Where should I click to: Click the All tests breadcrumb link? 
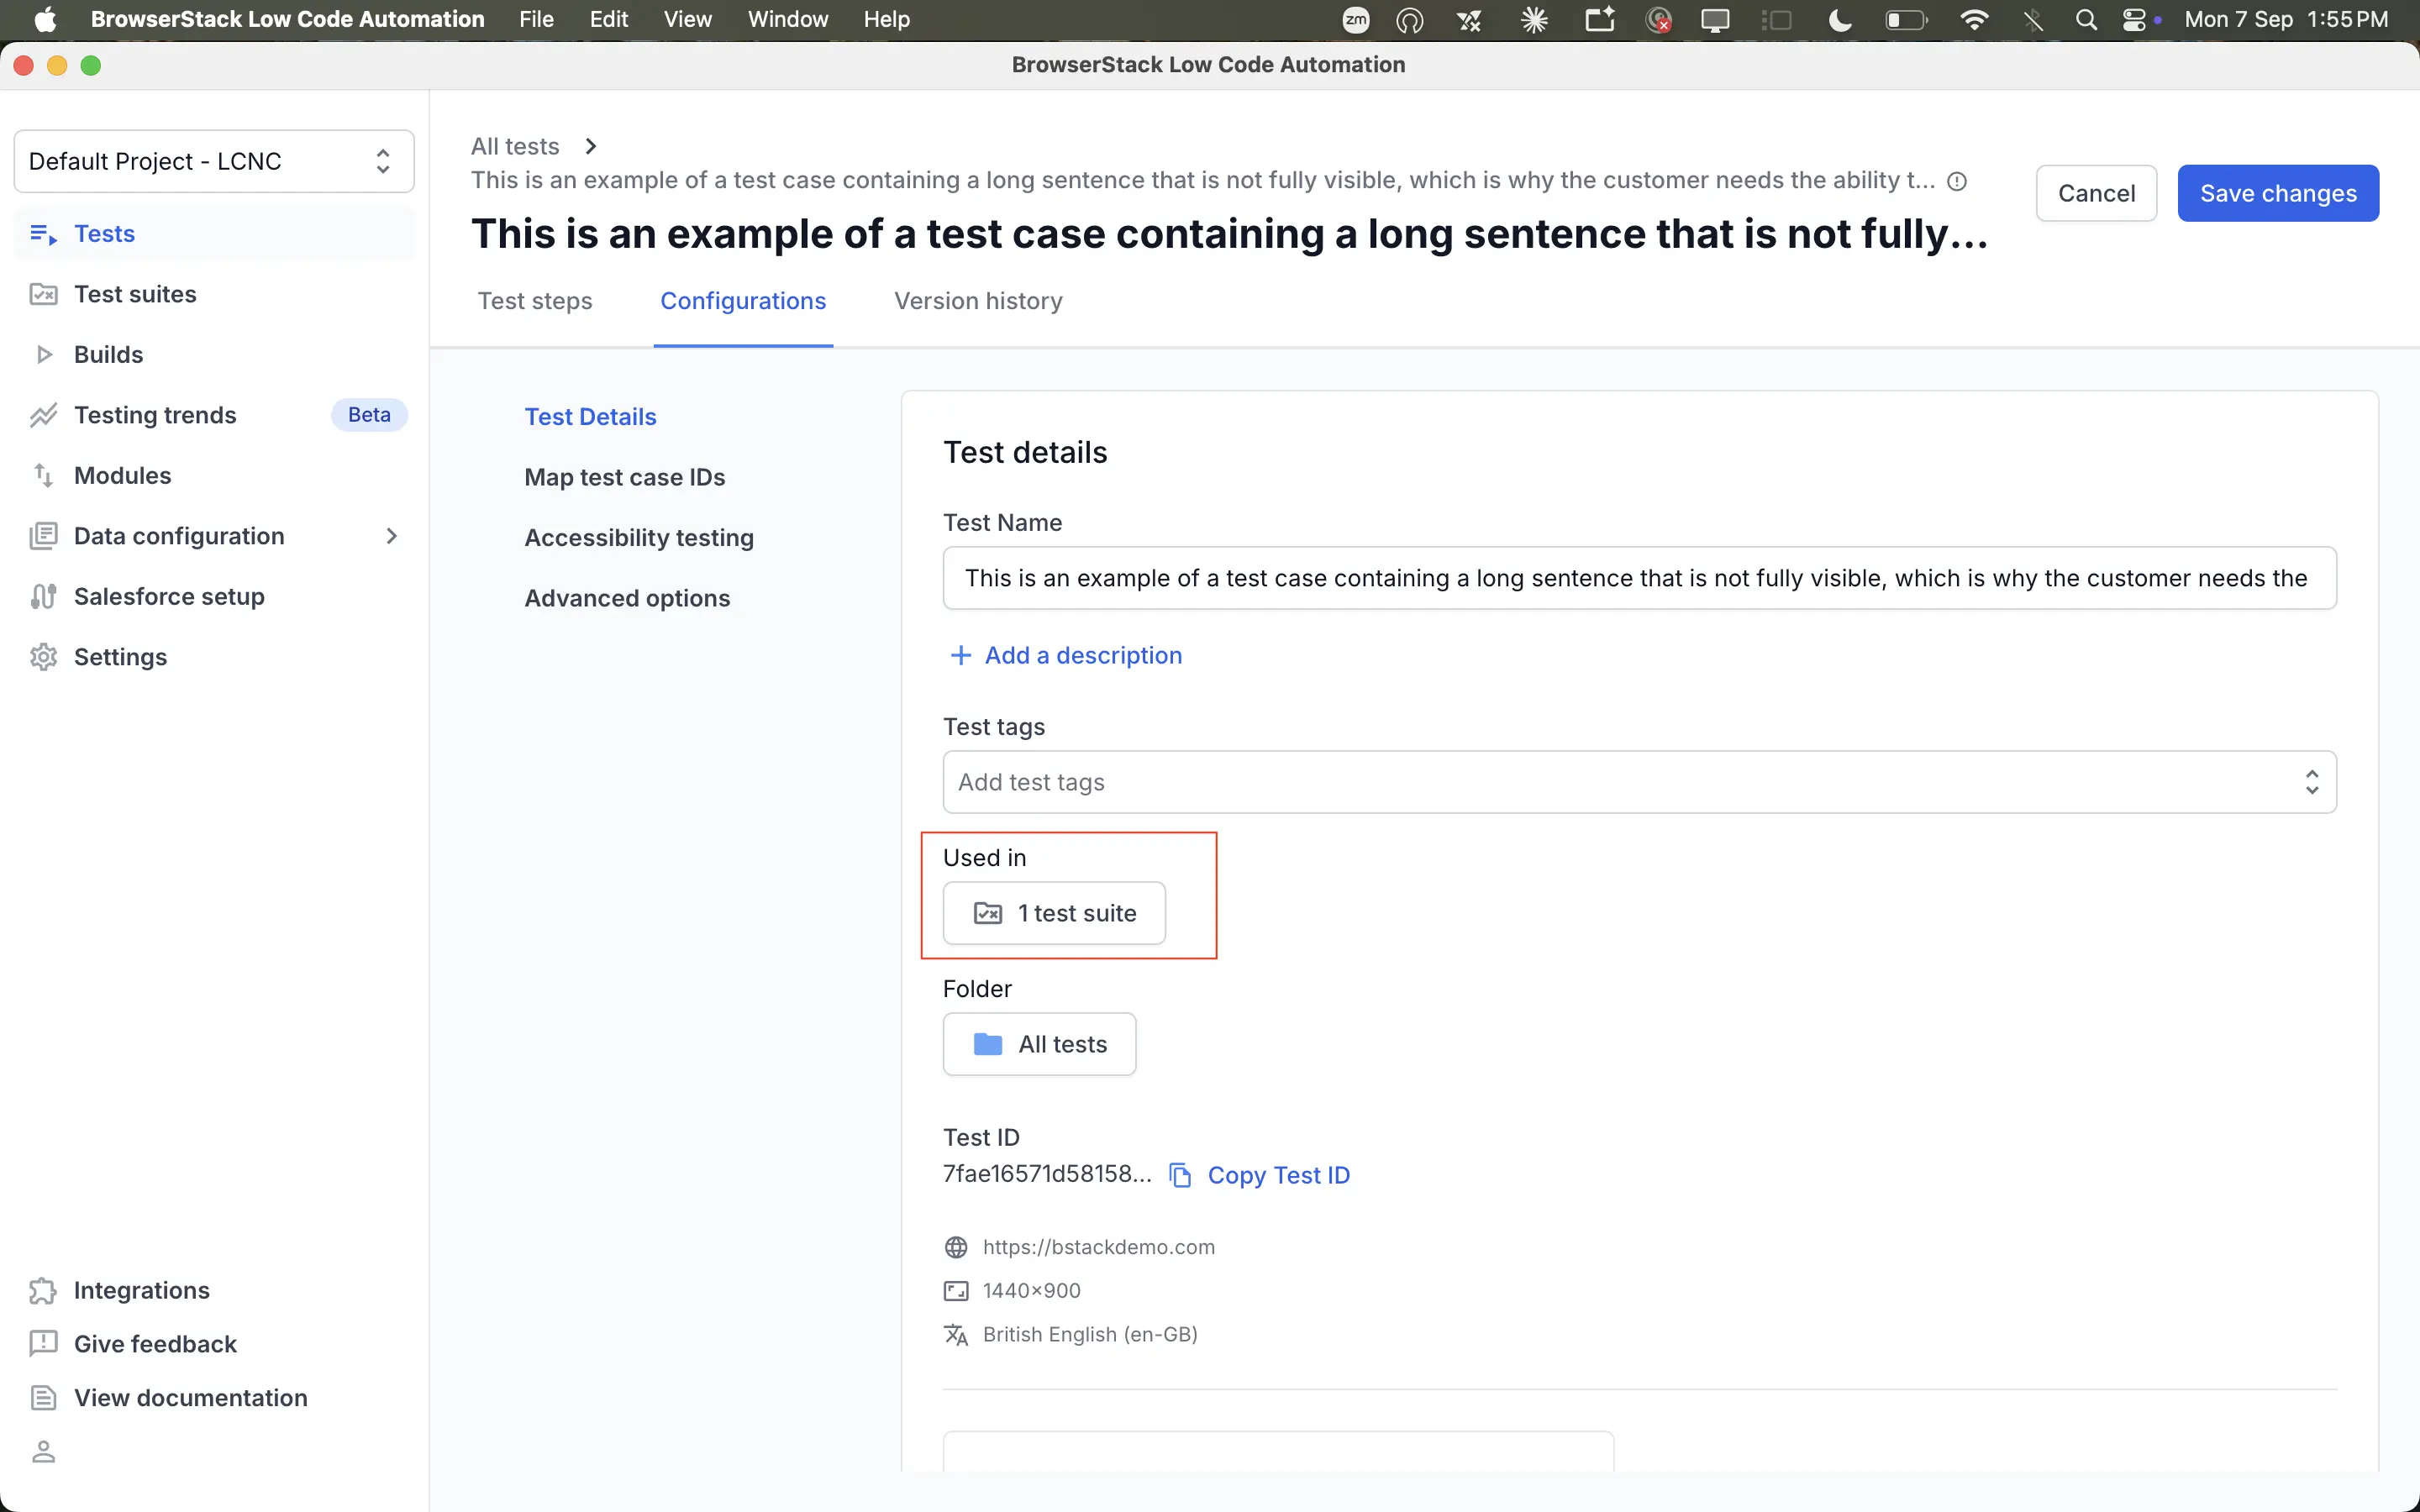pyautogui.click(x=515, y=146)
